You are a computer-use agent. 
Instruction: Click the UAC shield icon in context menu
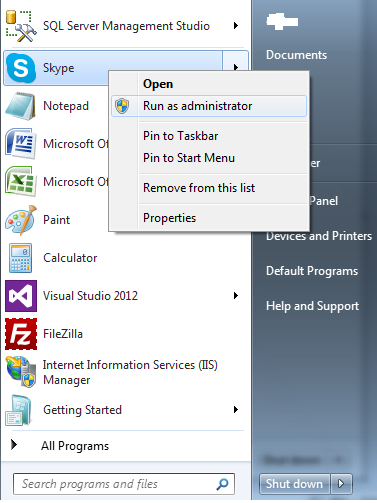pyautogui.click(x=122, y=106)
